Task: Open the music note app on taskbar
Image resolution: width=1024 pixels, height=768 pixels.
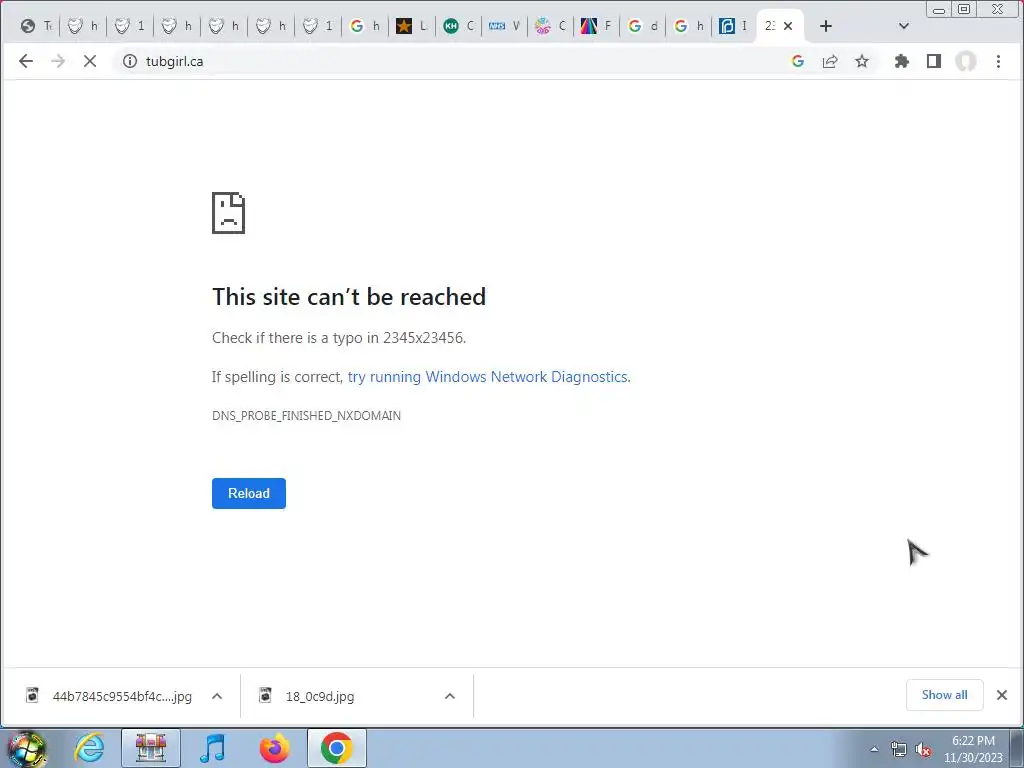Action: (x=212, y=748)
